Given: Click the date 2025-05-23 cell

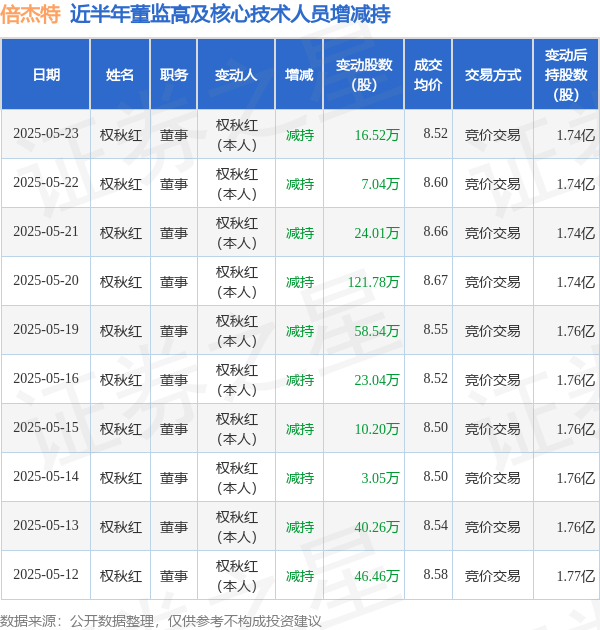Looking at the screenshot, I should (46, 133).
